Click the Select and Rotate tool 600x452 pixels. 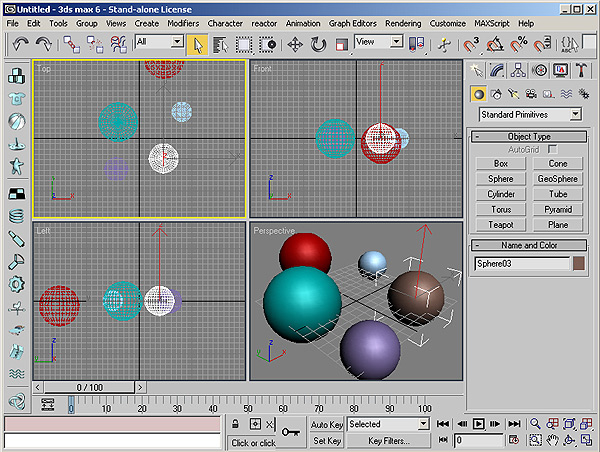tap(318, 44)
